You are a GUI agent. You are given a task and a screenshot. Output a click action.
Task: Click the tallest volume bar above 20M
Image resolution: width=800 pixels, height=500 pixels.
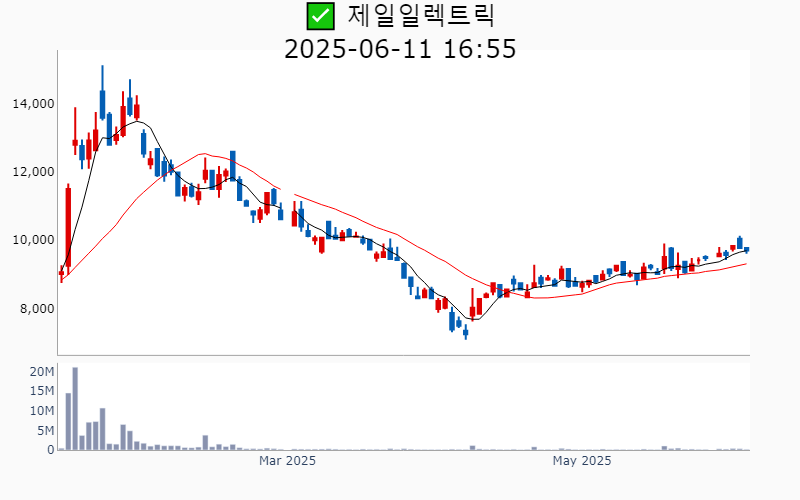click(x=75, y=409)
